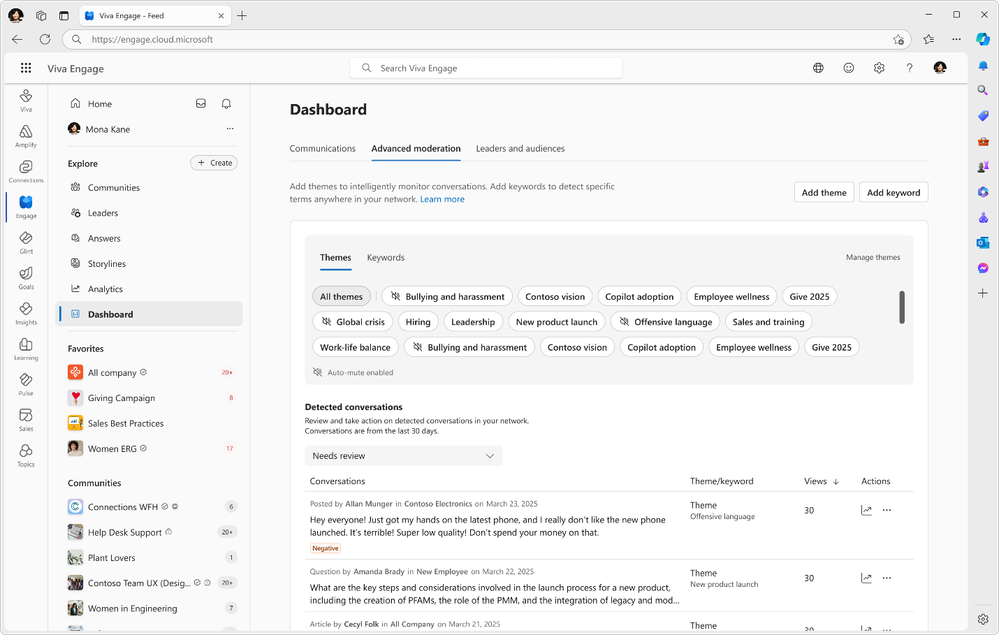This screenshot has width=999, height=635.
Task: Switch to Leaders and audiences tab
Action: 520,148
